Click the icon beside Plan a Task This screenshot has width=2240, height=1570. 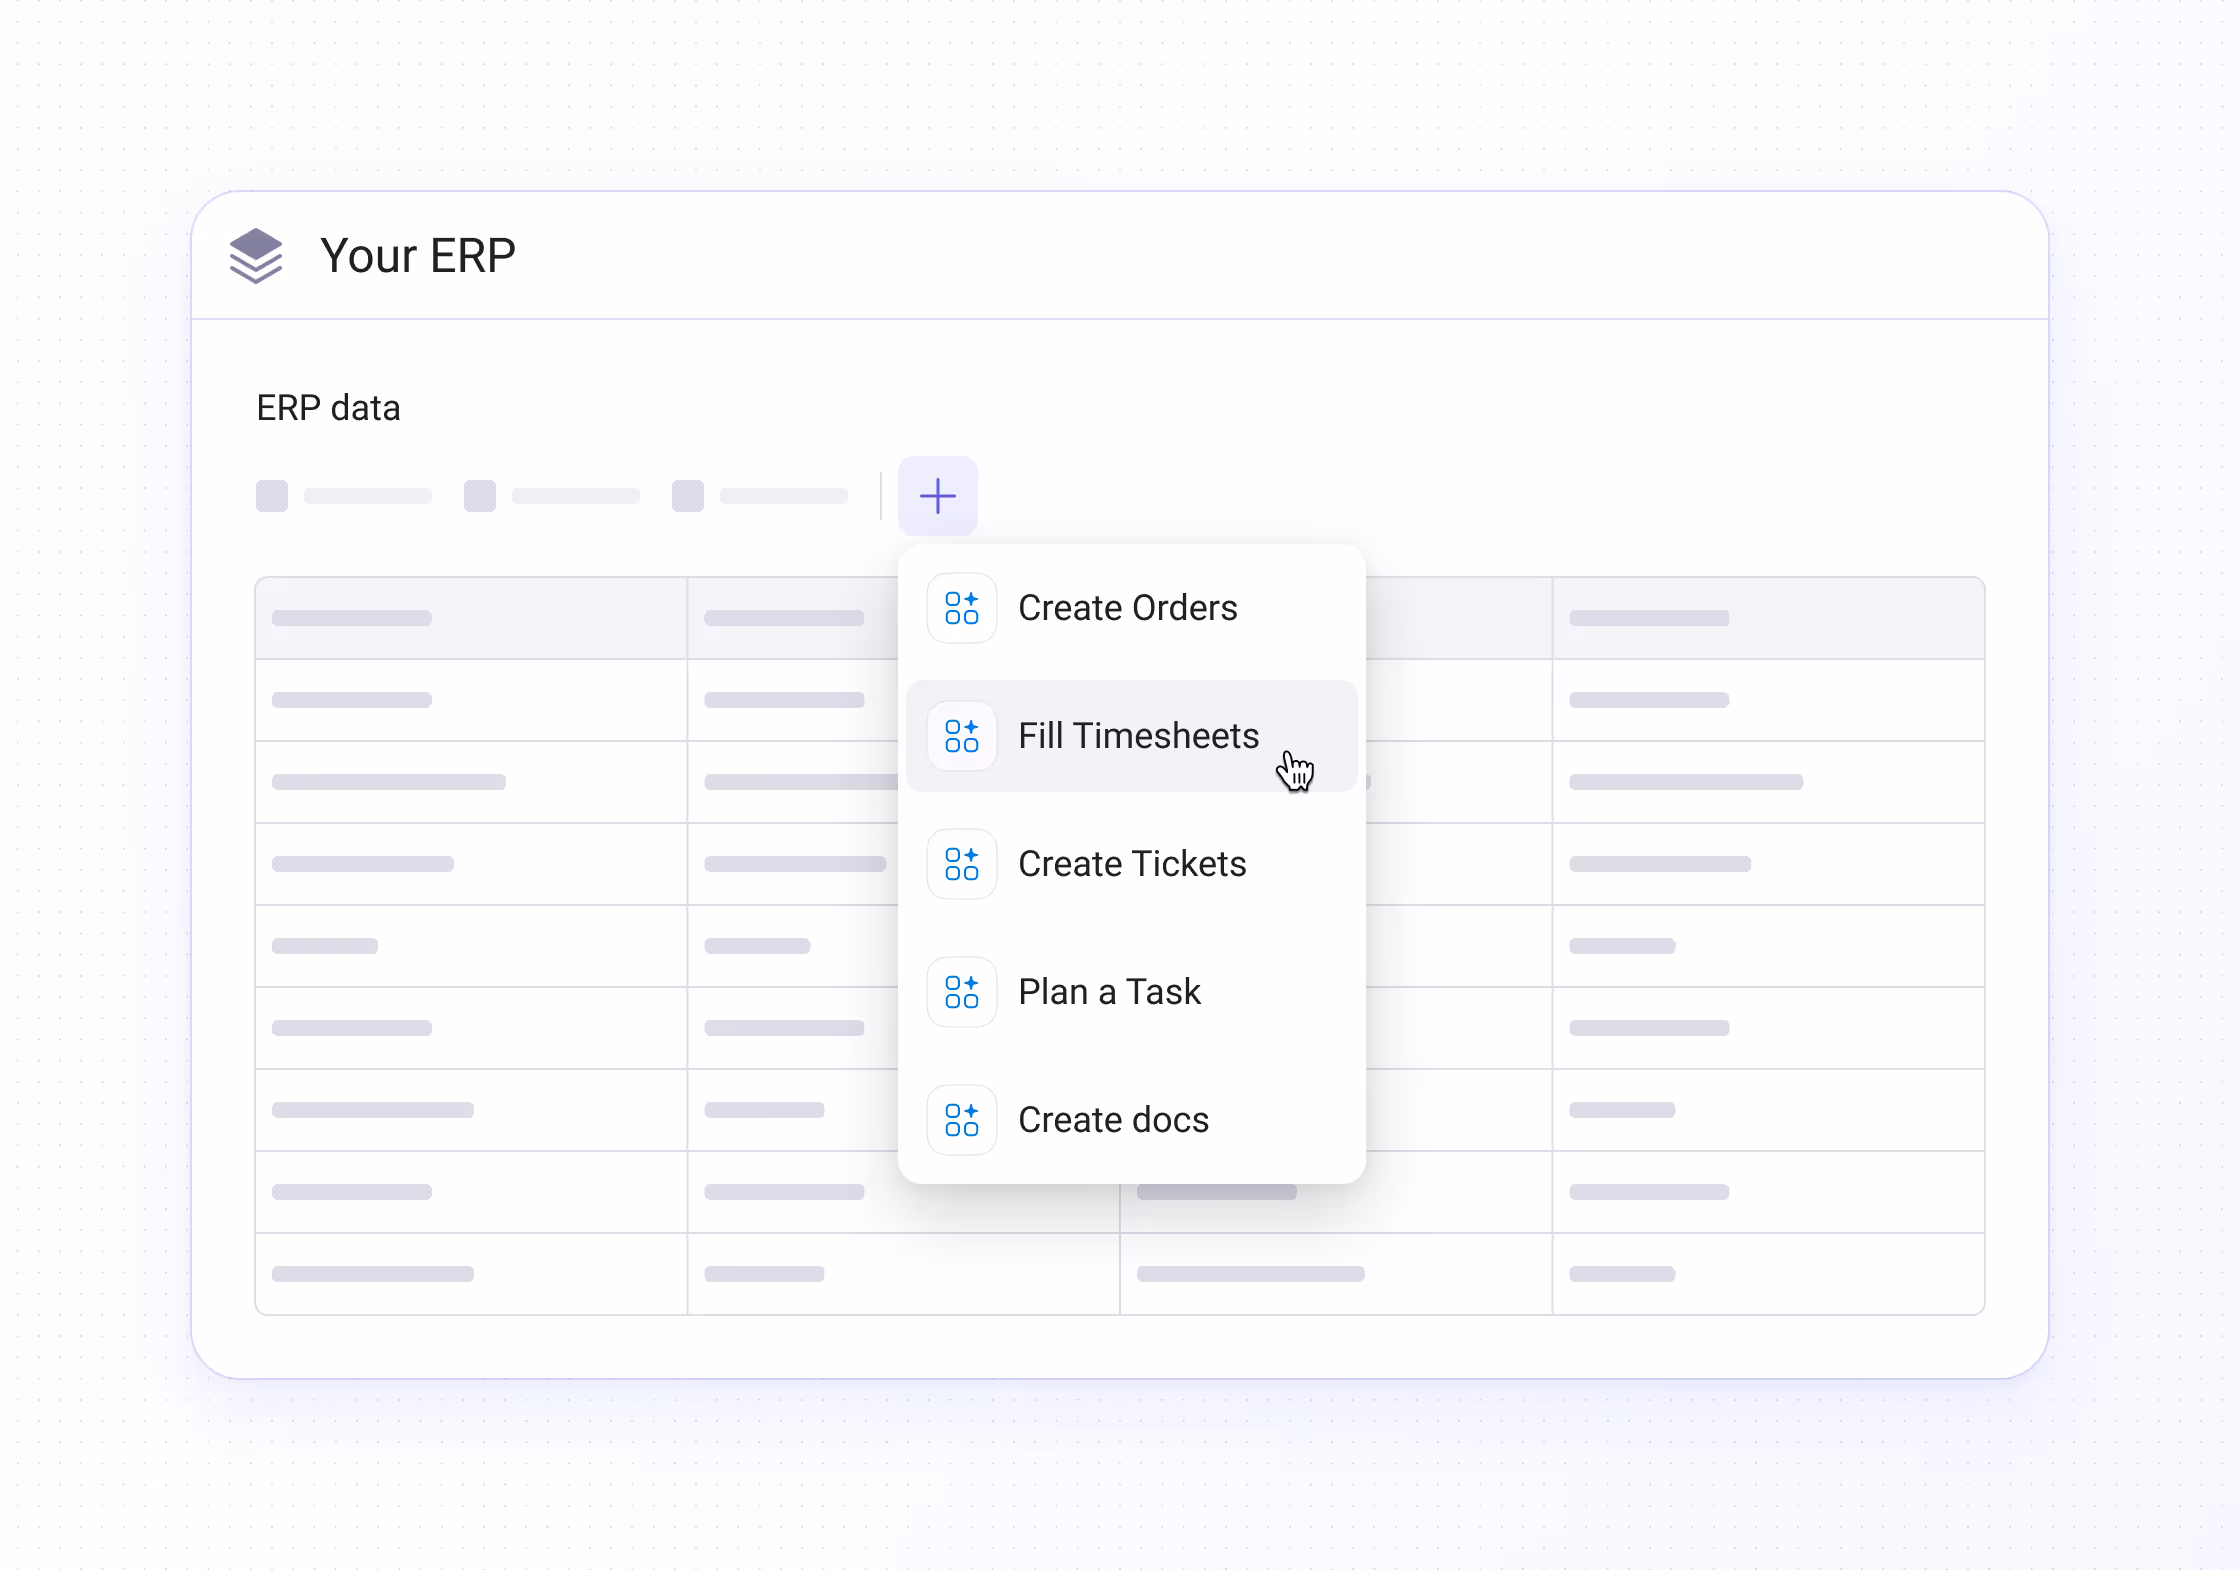961,992
